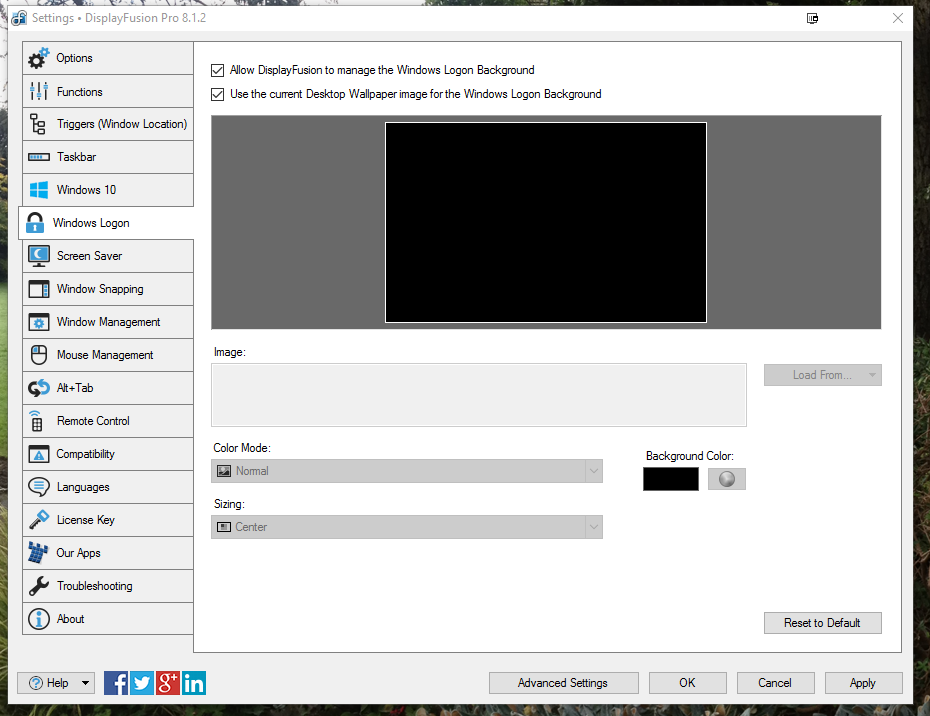The height and width of the screenshot is (716, 930).
Task: Toggle Use current Desktop Wallpaper image checkbox
Action: [218, 95]
